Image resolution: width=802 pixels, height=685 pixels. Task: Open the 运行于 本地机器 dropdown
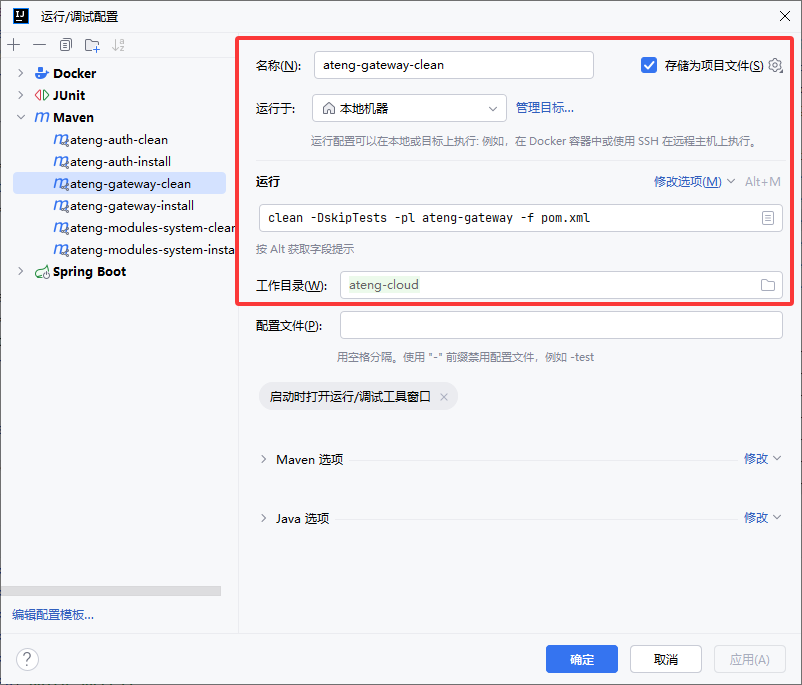pyautogui.click(x=409, y=108)
